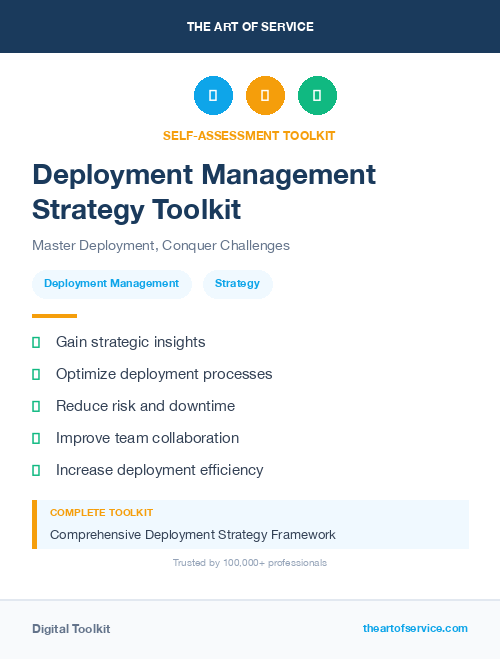Viewport: 500px width, 659px height.
Task: Click the text Optimize deployment processes
Action: coord(164,374)
